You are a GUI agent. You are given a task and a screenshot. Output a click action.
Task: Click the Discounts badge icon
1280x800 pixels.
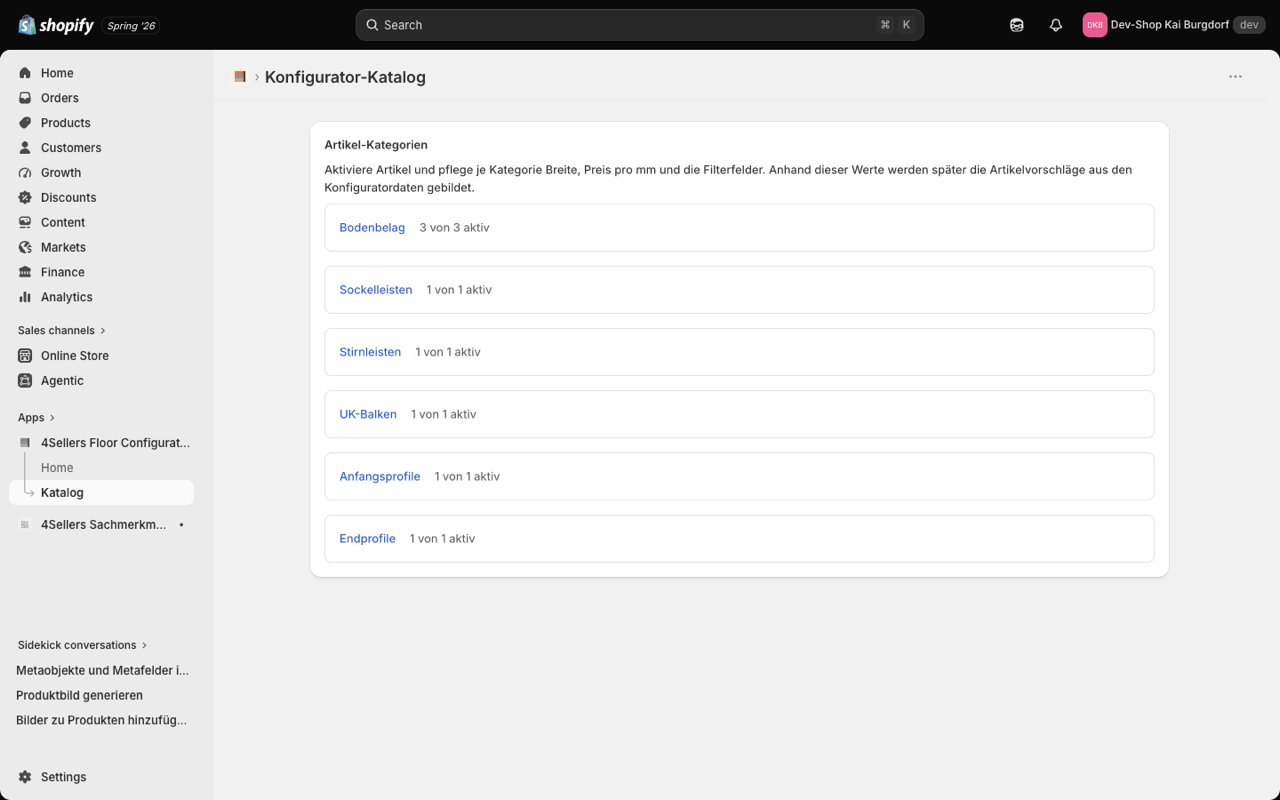[x=25, y=198]
